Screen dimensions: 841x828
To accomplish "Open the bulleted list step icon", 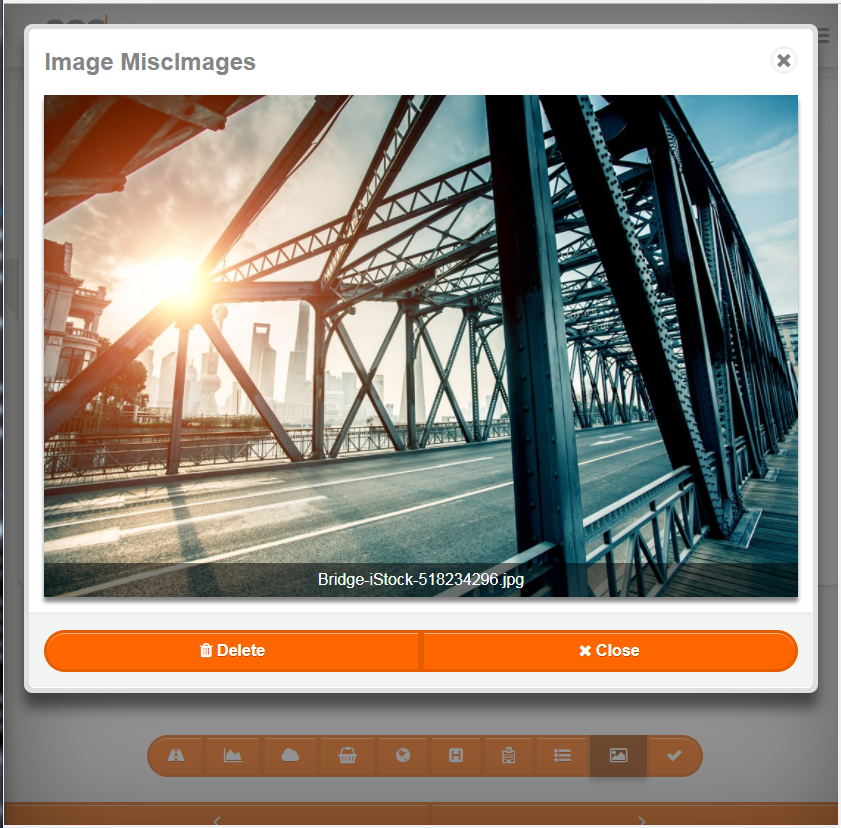I will (562, 756).
